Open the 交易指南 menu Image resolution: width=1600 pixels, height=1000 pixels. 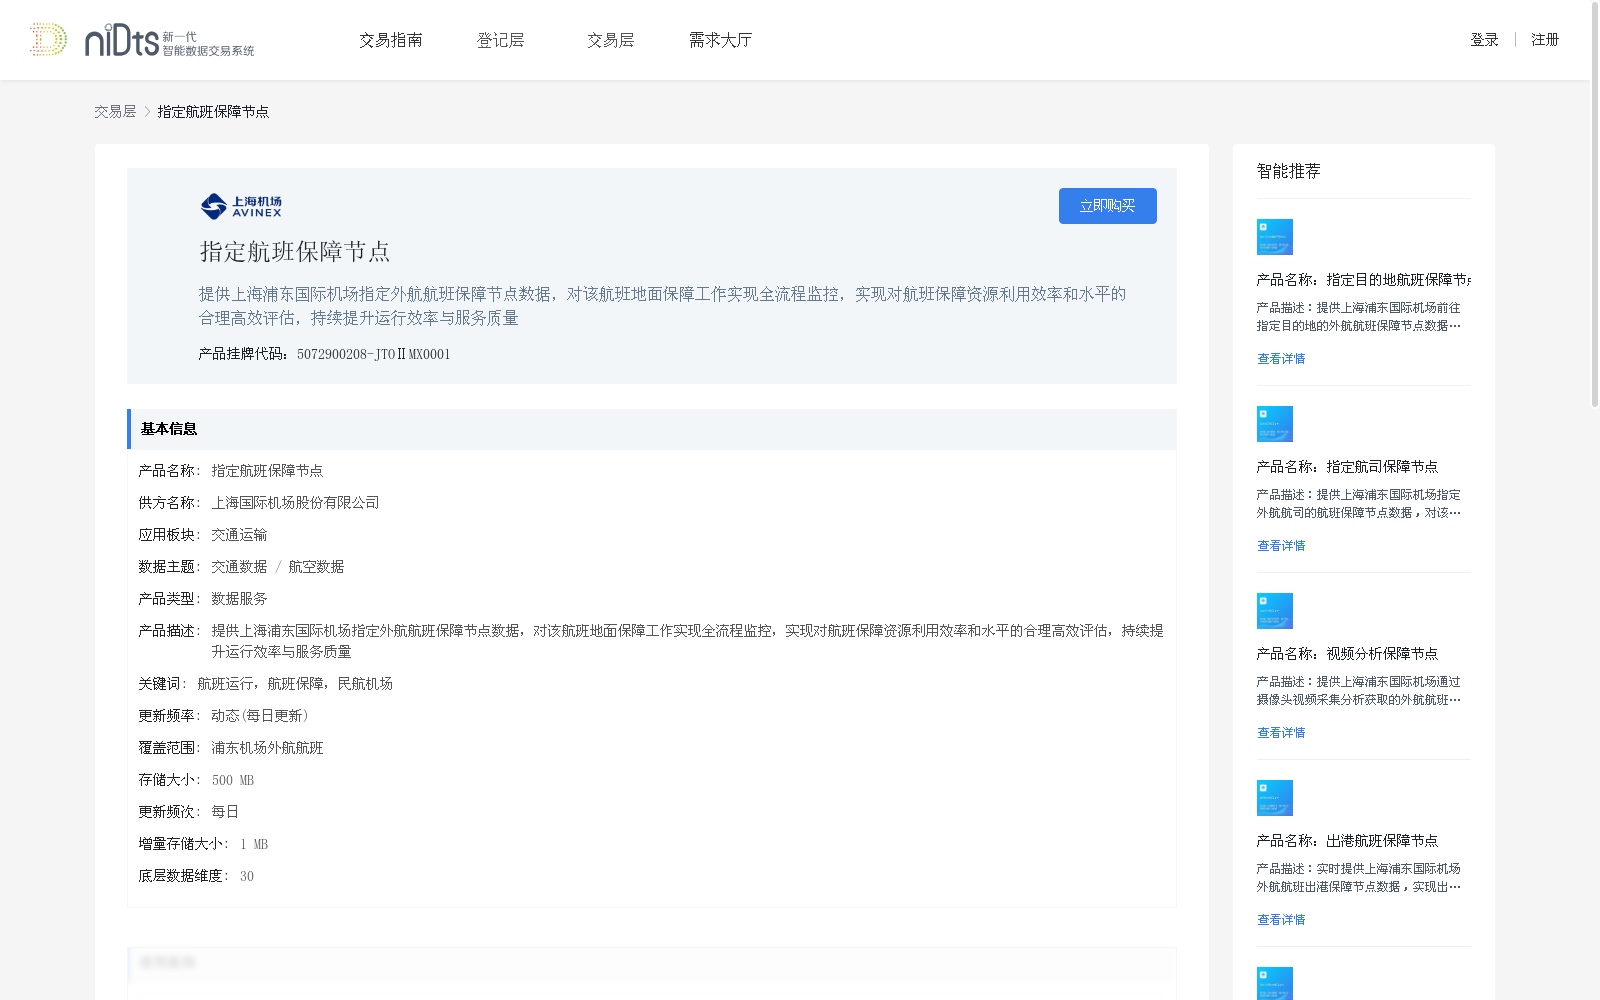[x=391, y=40]
